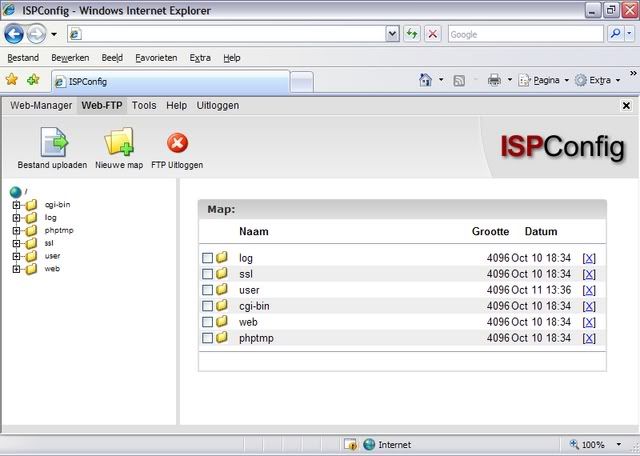
Task: Open the Favorieten menu
Action: point(156,58)
